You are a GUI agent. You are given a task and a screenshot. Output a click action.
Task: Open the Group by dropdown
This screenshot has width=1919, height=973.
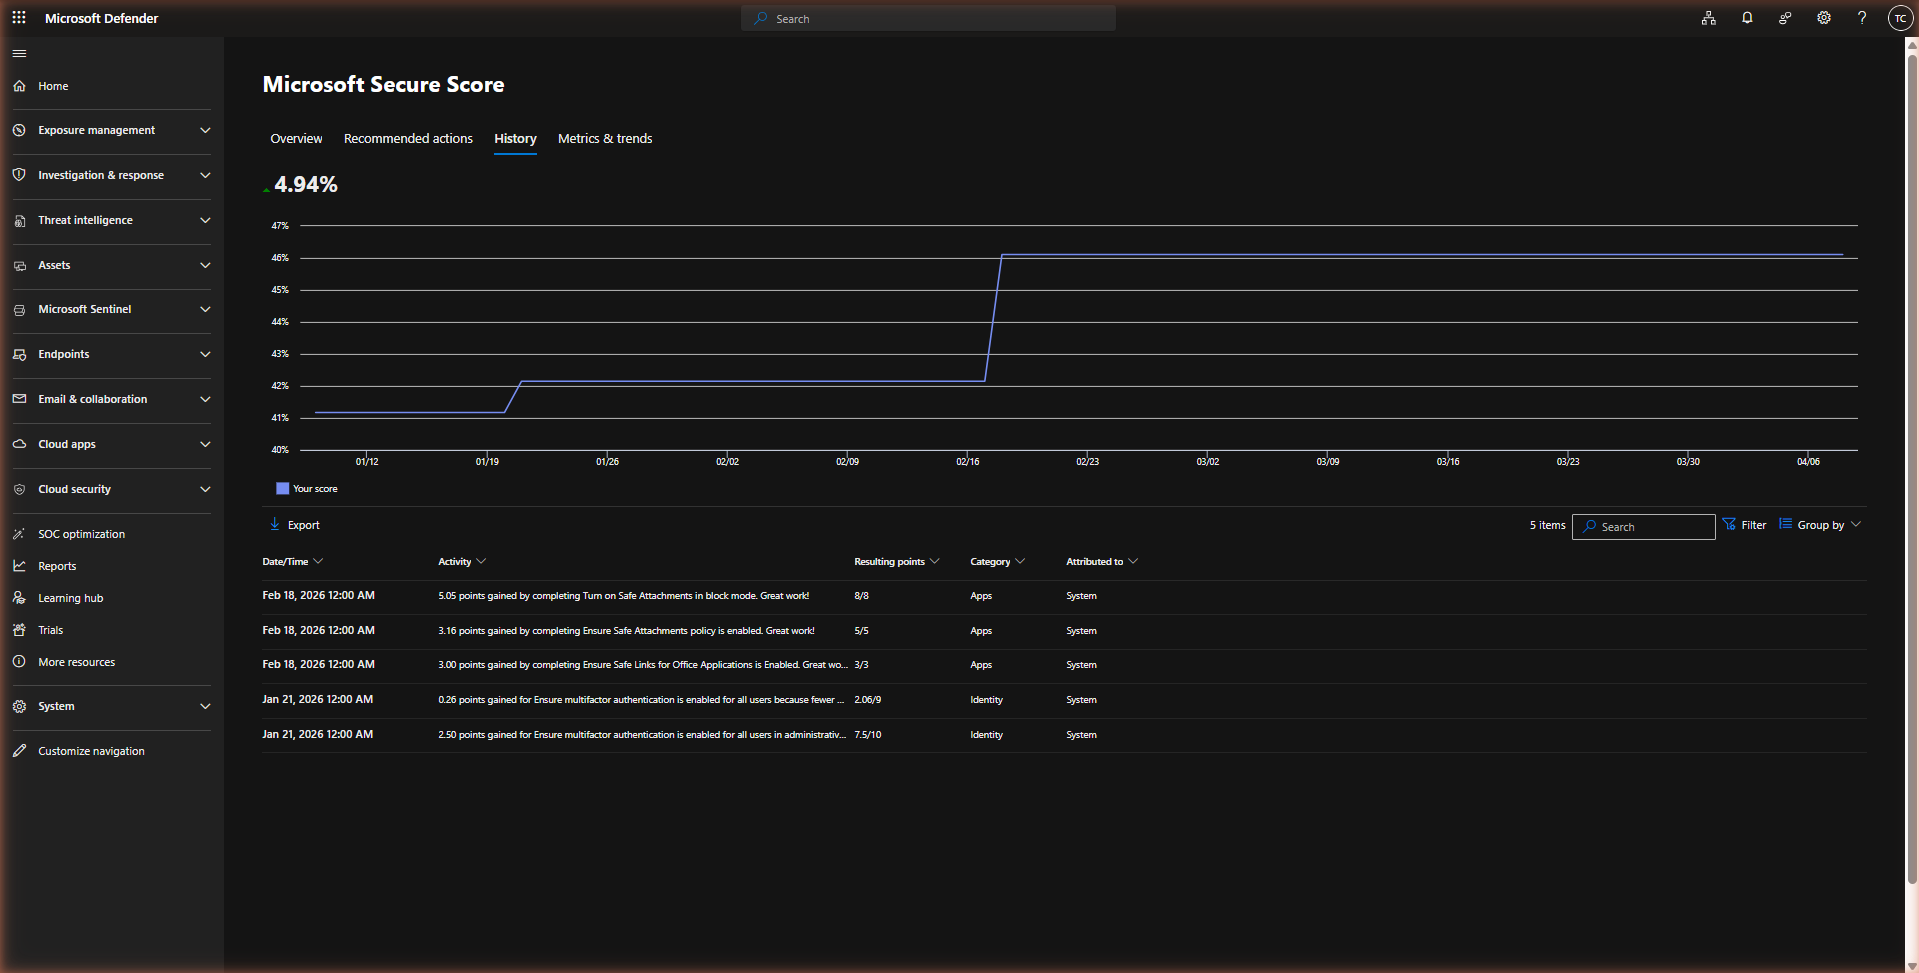(1820, 525)
